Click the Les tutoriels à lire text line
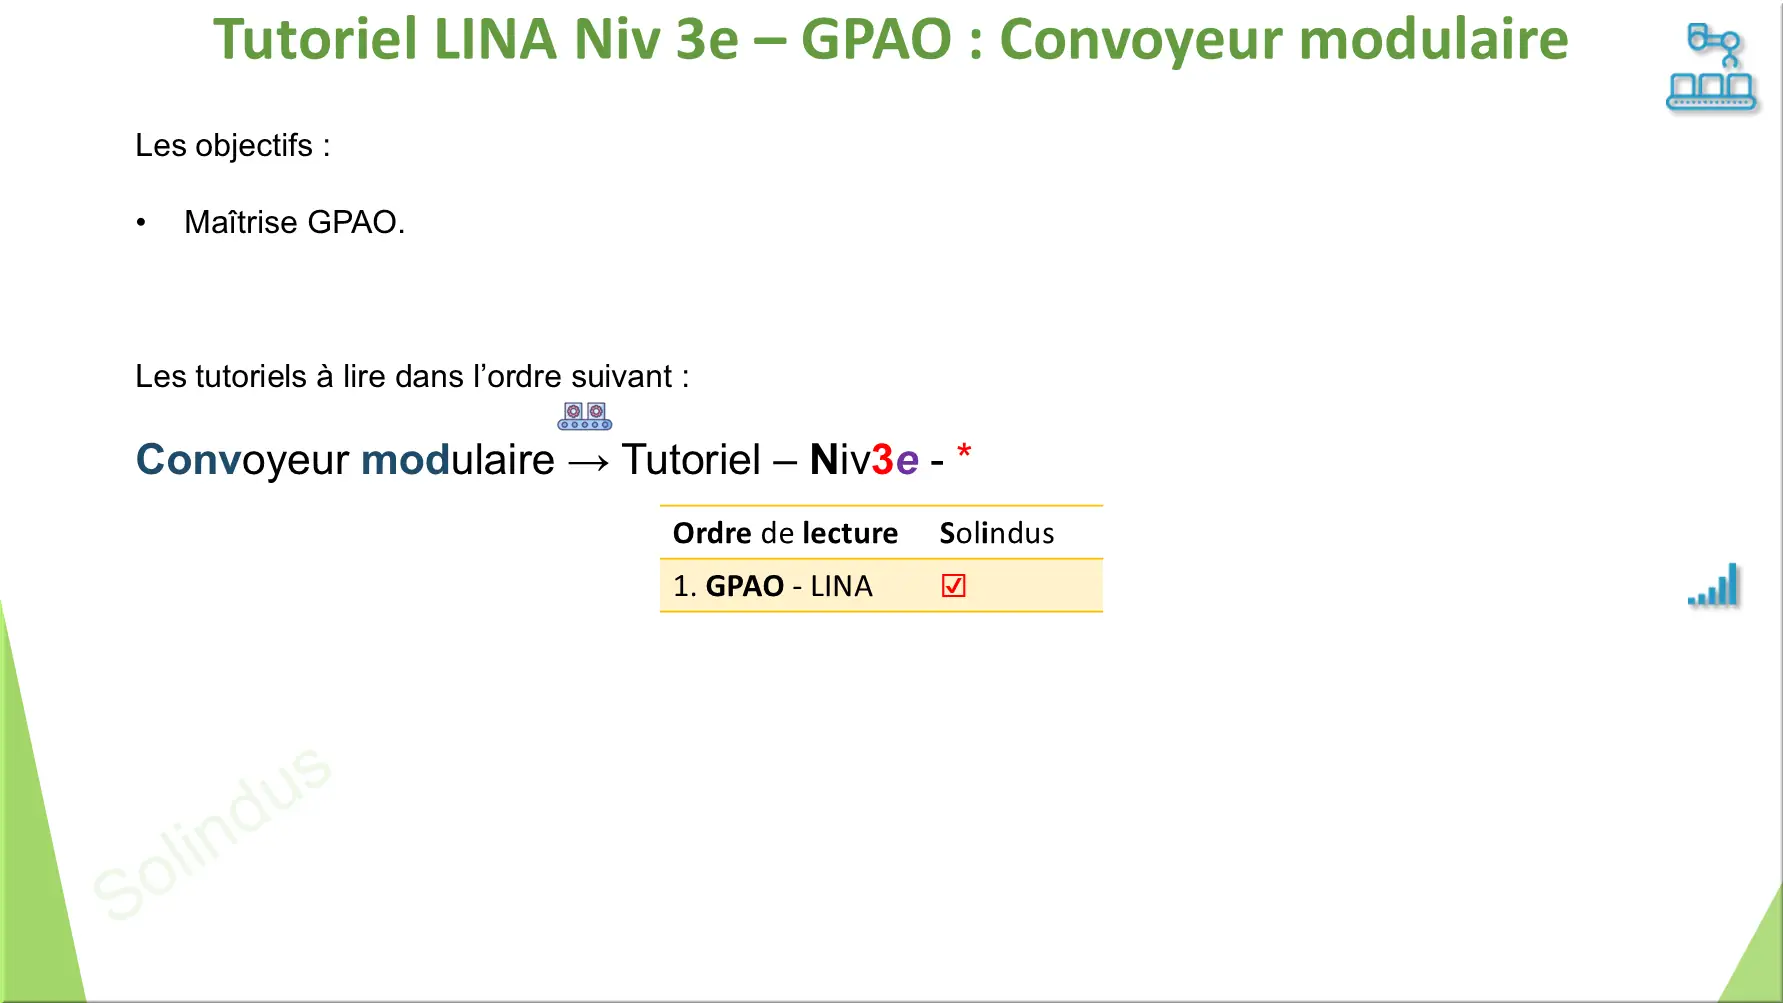 click(412, 376)
